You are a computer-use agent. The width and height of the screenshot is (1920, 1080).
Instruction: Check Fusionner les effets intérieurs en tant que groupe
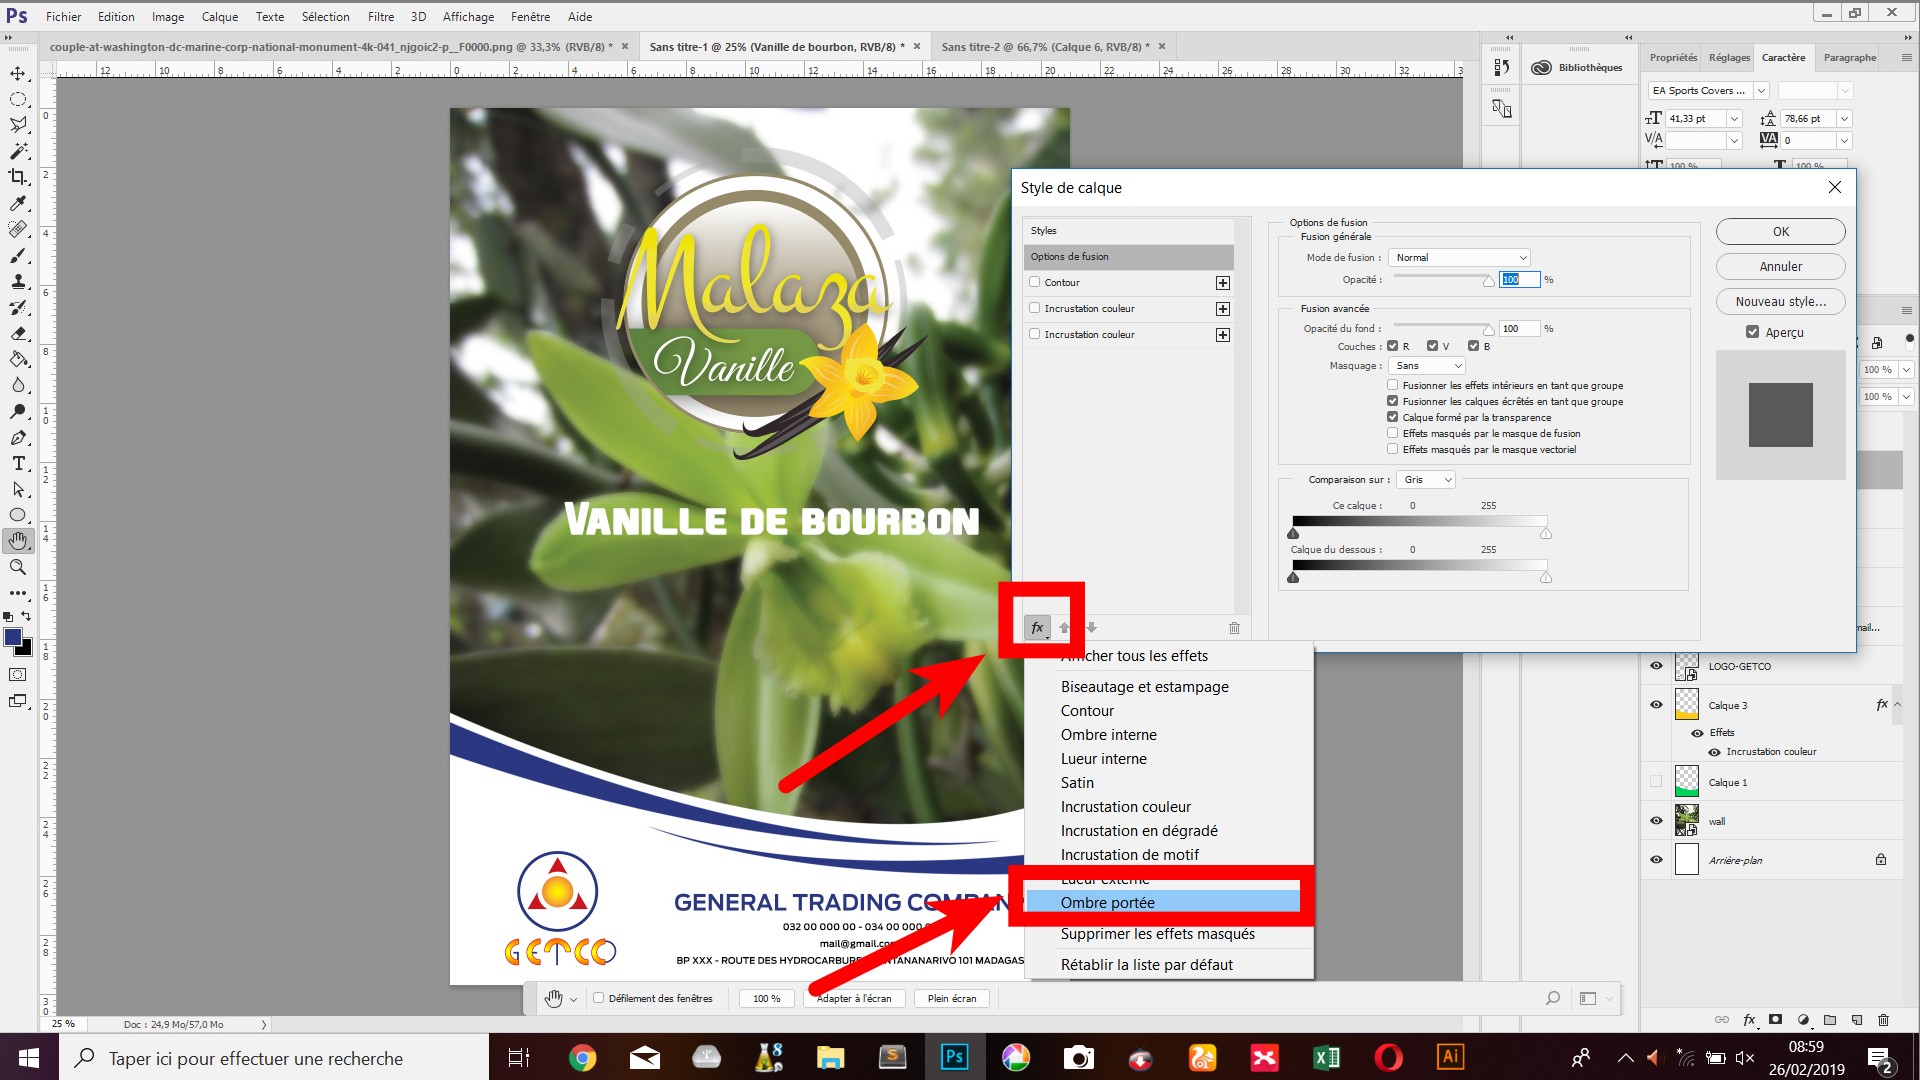coord(1392,385)
